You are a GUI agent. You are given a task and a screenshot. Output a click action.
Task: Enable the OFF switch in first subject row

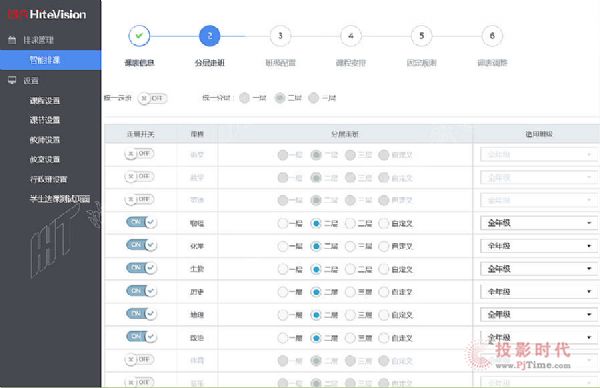click(139, 154)
